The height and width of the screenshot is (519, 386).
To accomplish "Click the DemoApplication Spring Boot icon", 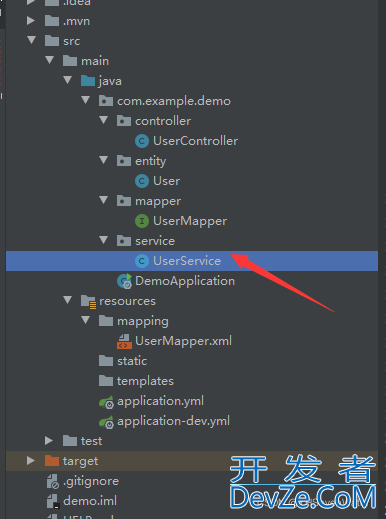I will point(125,281).
